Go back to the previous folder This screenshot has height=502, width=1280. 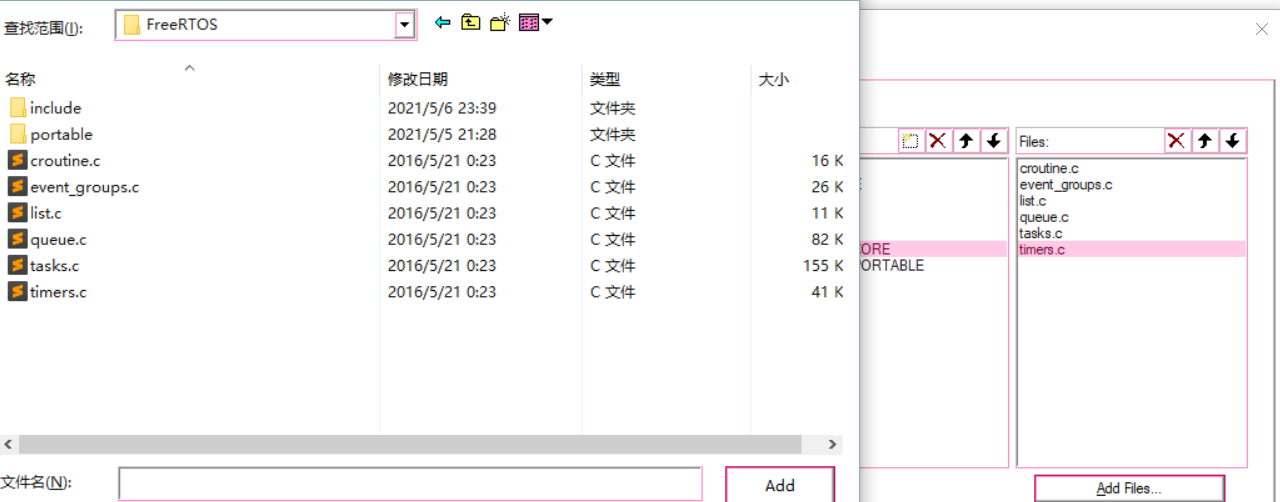pyautogui.click(x=442, y=22)
